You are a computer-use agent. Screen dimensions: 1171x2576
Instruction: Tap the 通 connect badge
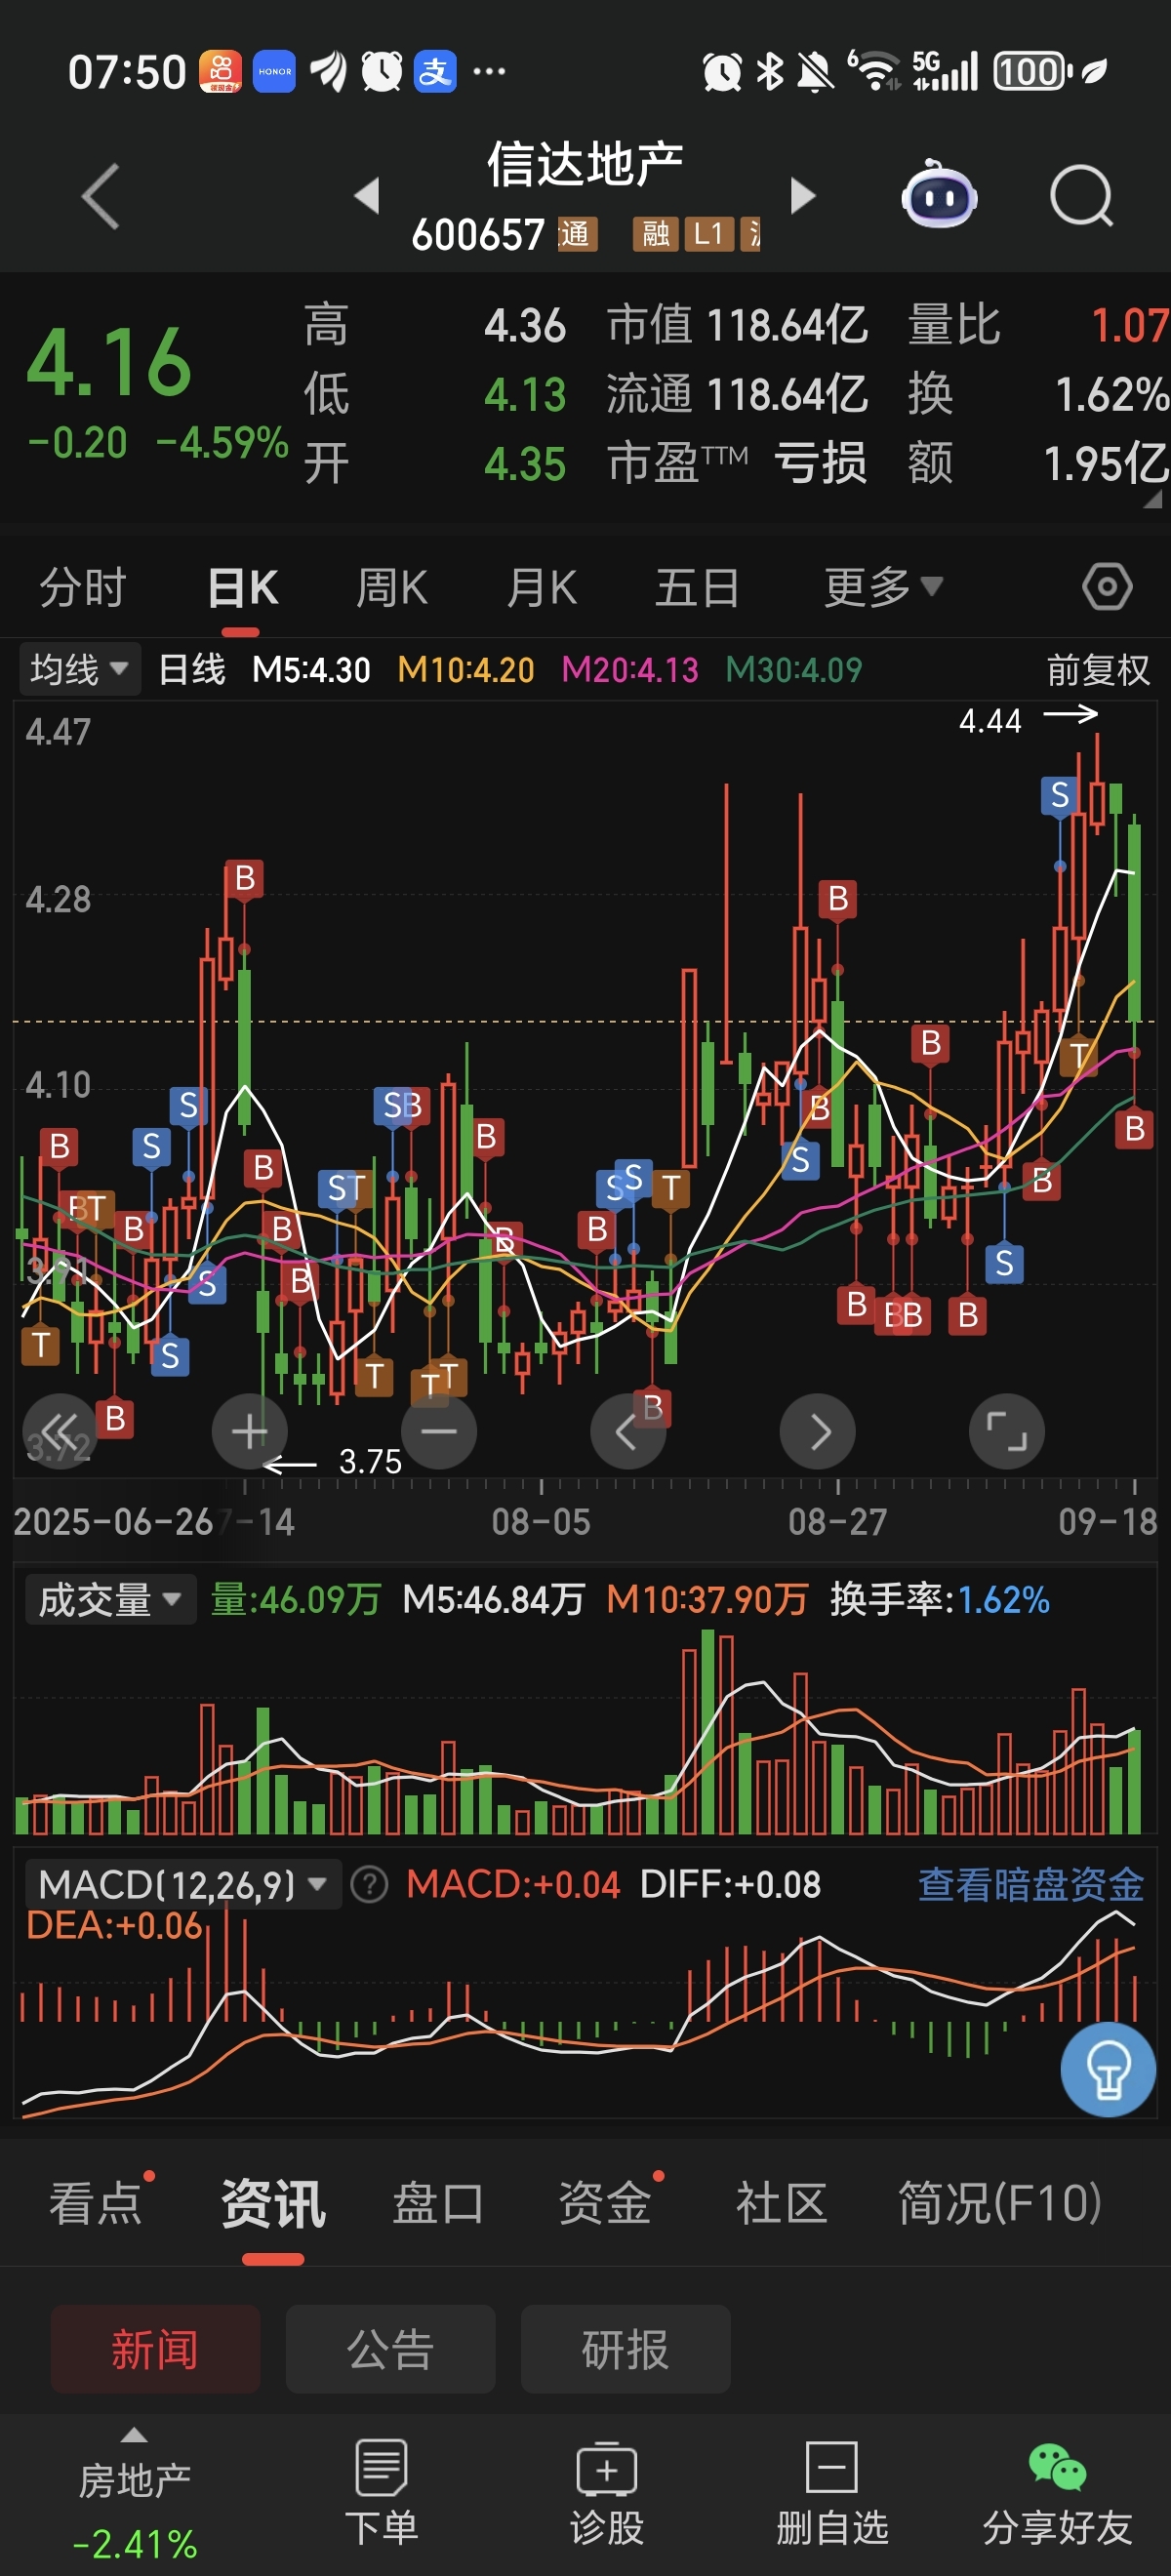pos(576,234)
